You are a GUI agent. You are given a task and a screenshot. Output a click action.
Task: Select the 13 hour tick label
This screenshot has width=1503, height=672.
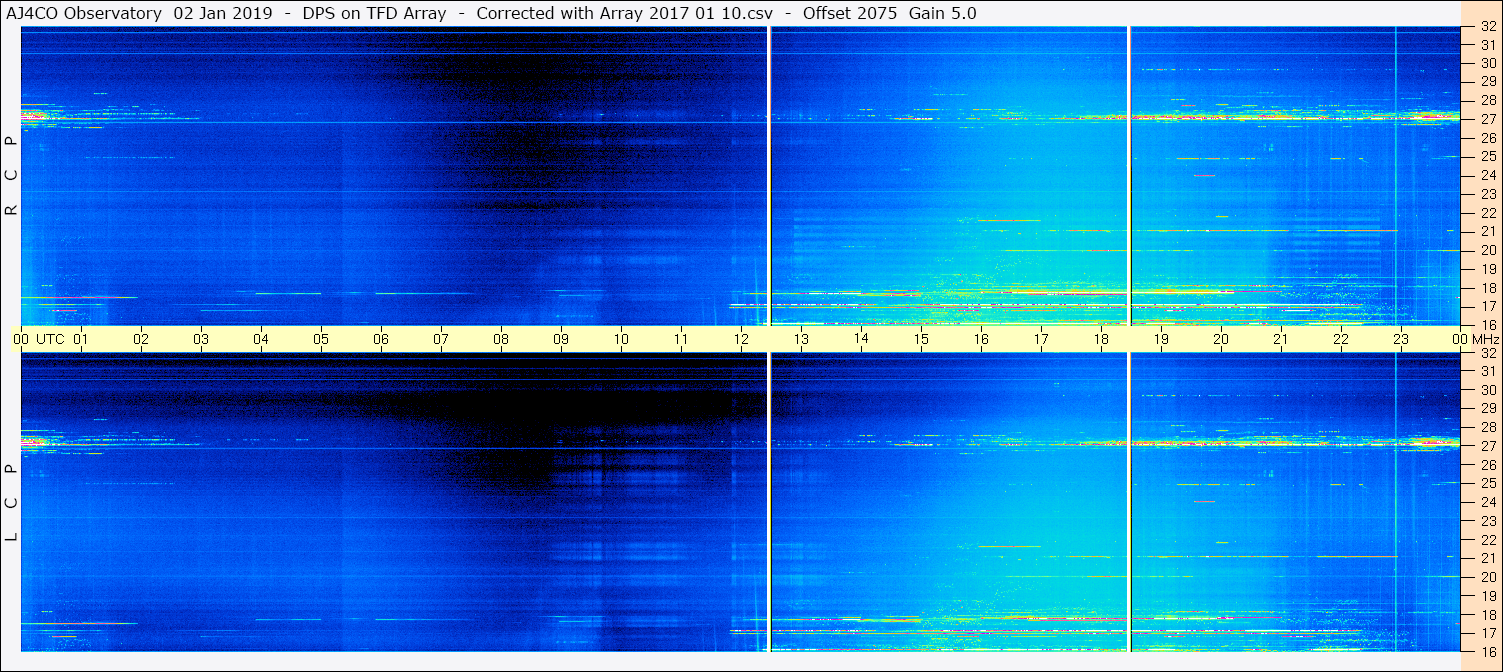coord(801,339)
